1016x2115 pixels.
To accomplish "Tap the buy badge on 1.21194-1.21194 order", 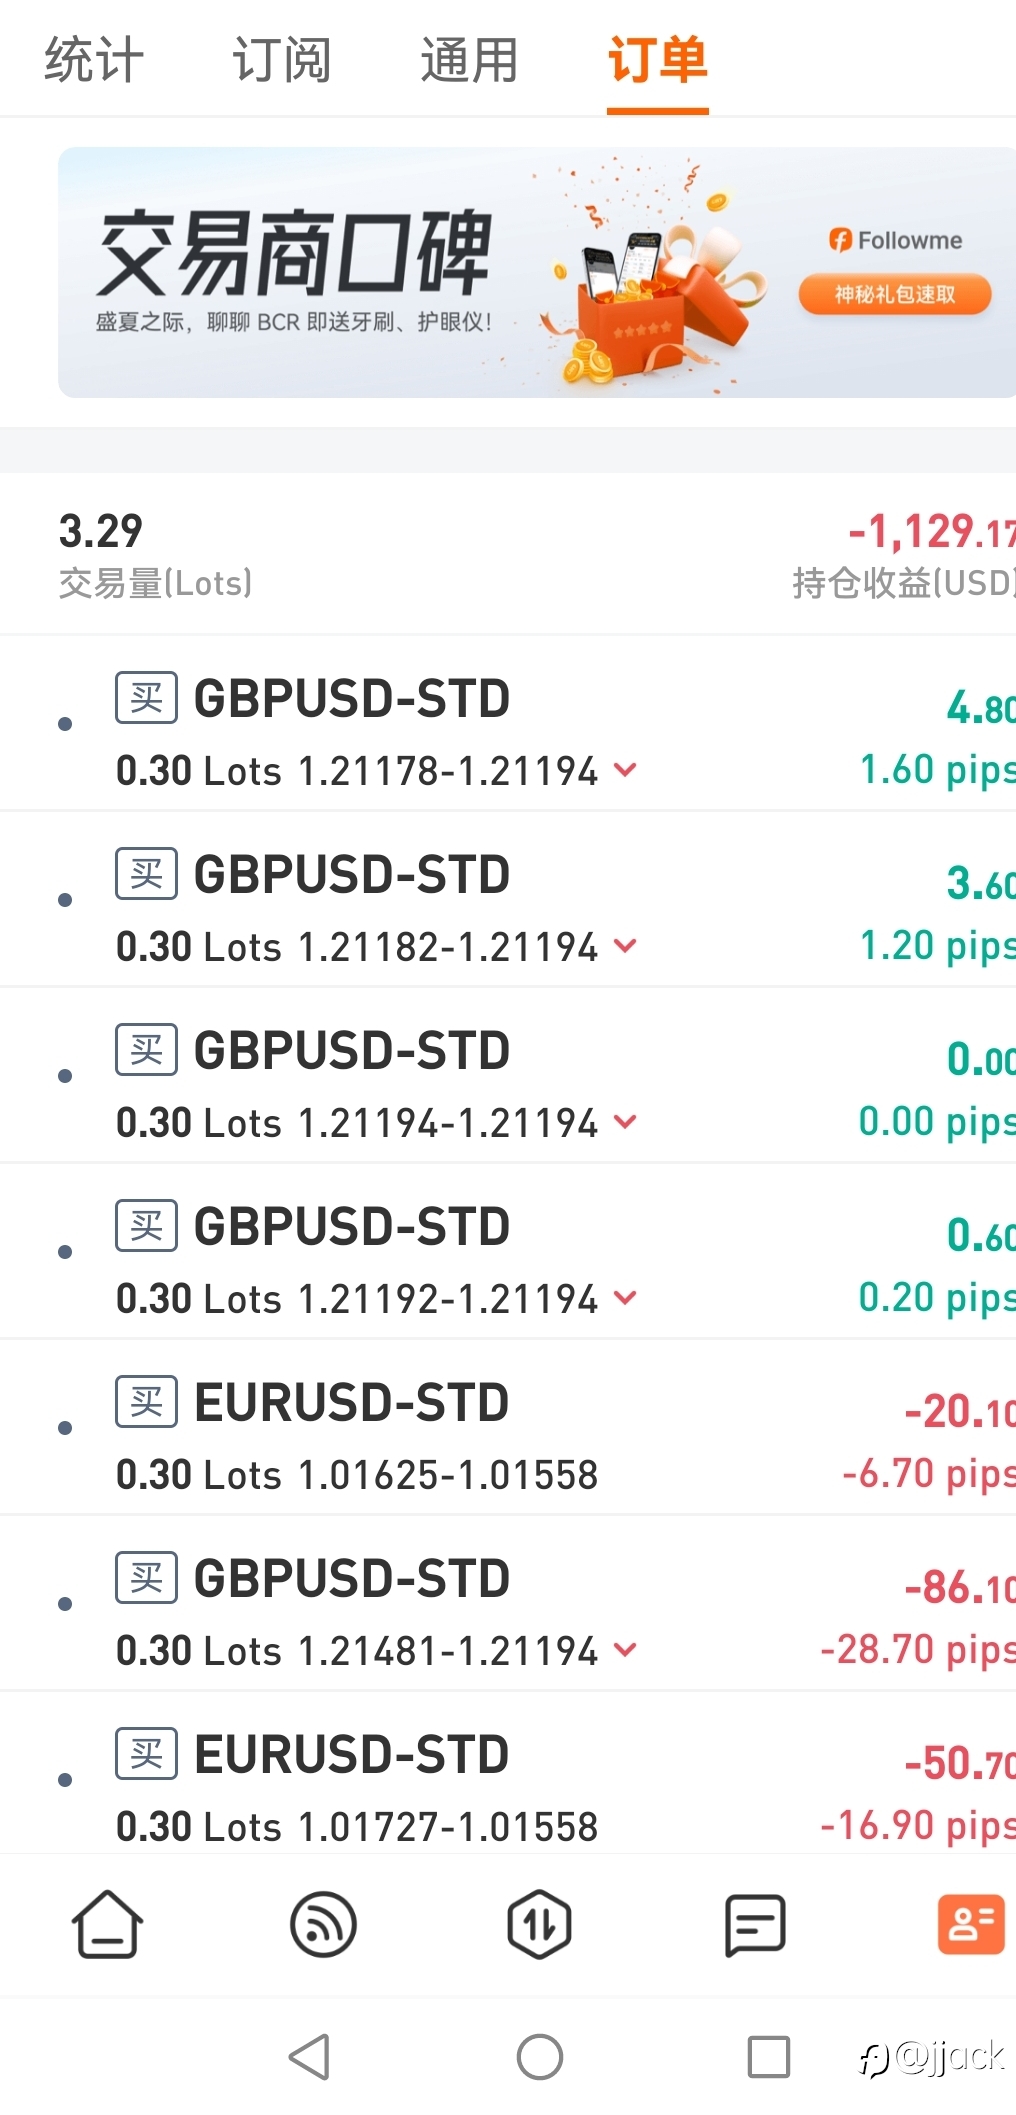I will 147,1049.
